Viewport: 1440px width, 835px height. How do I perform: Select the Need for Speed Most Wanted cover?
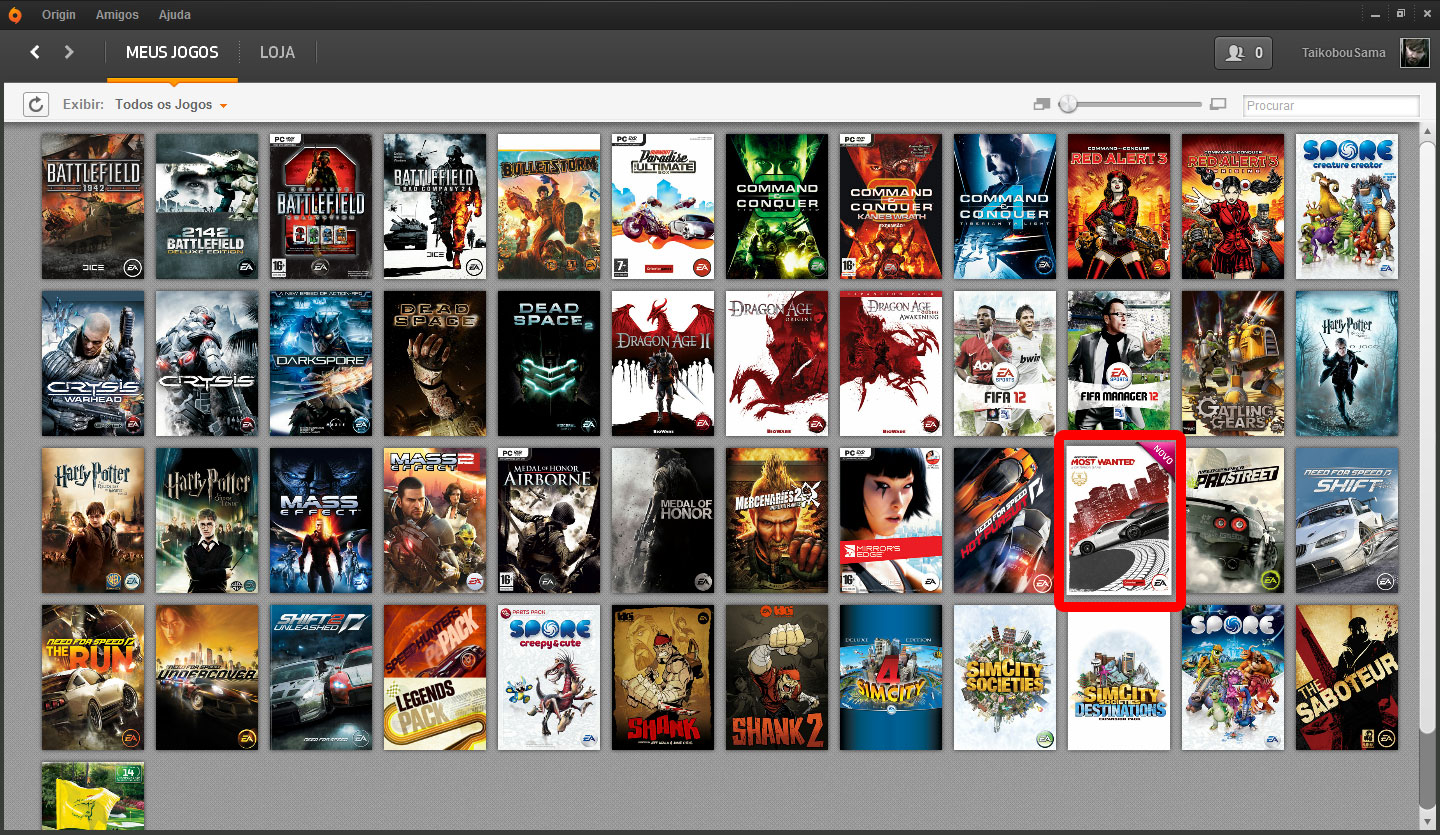tap(1119, 520)
